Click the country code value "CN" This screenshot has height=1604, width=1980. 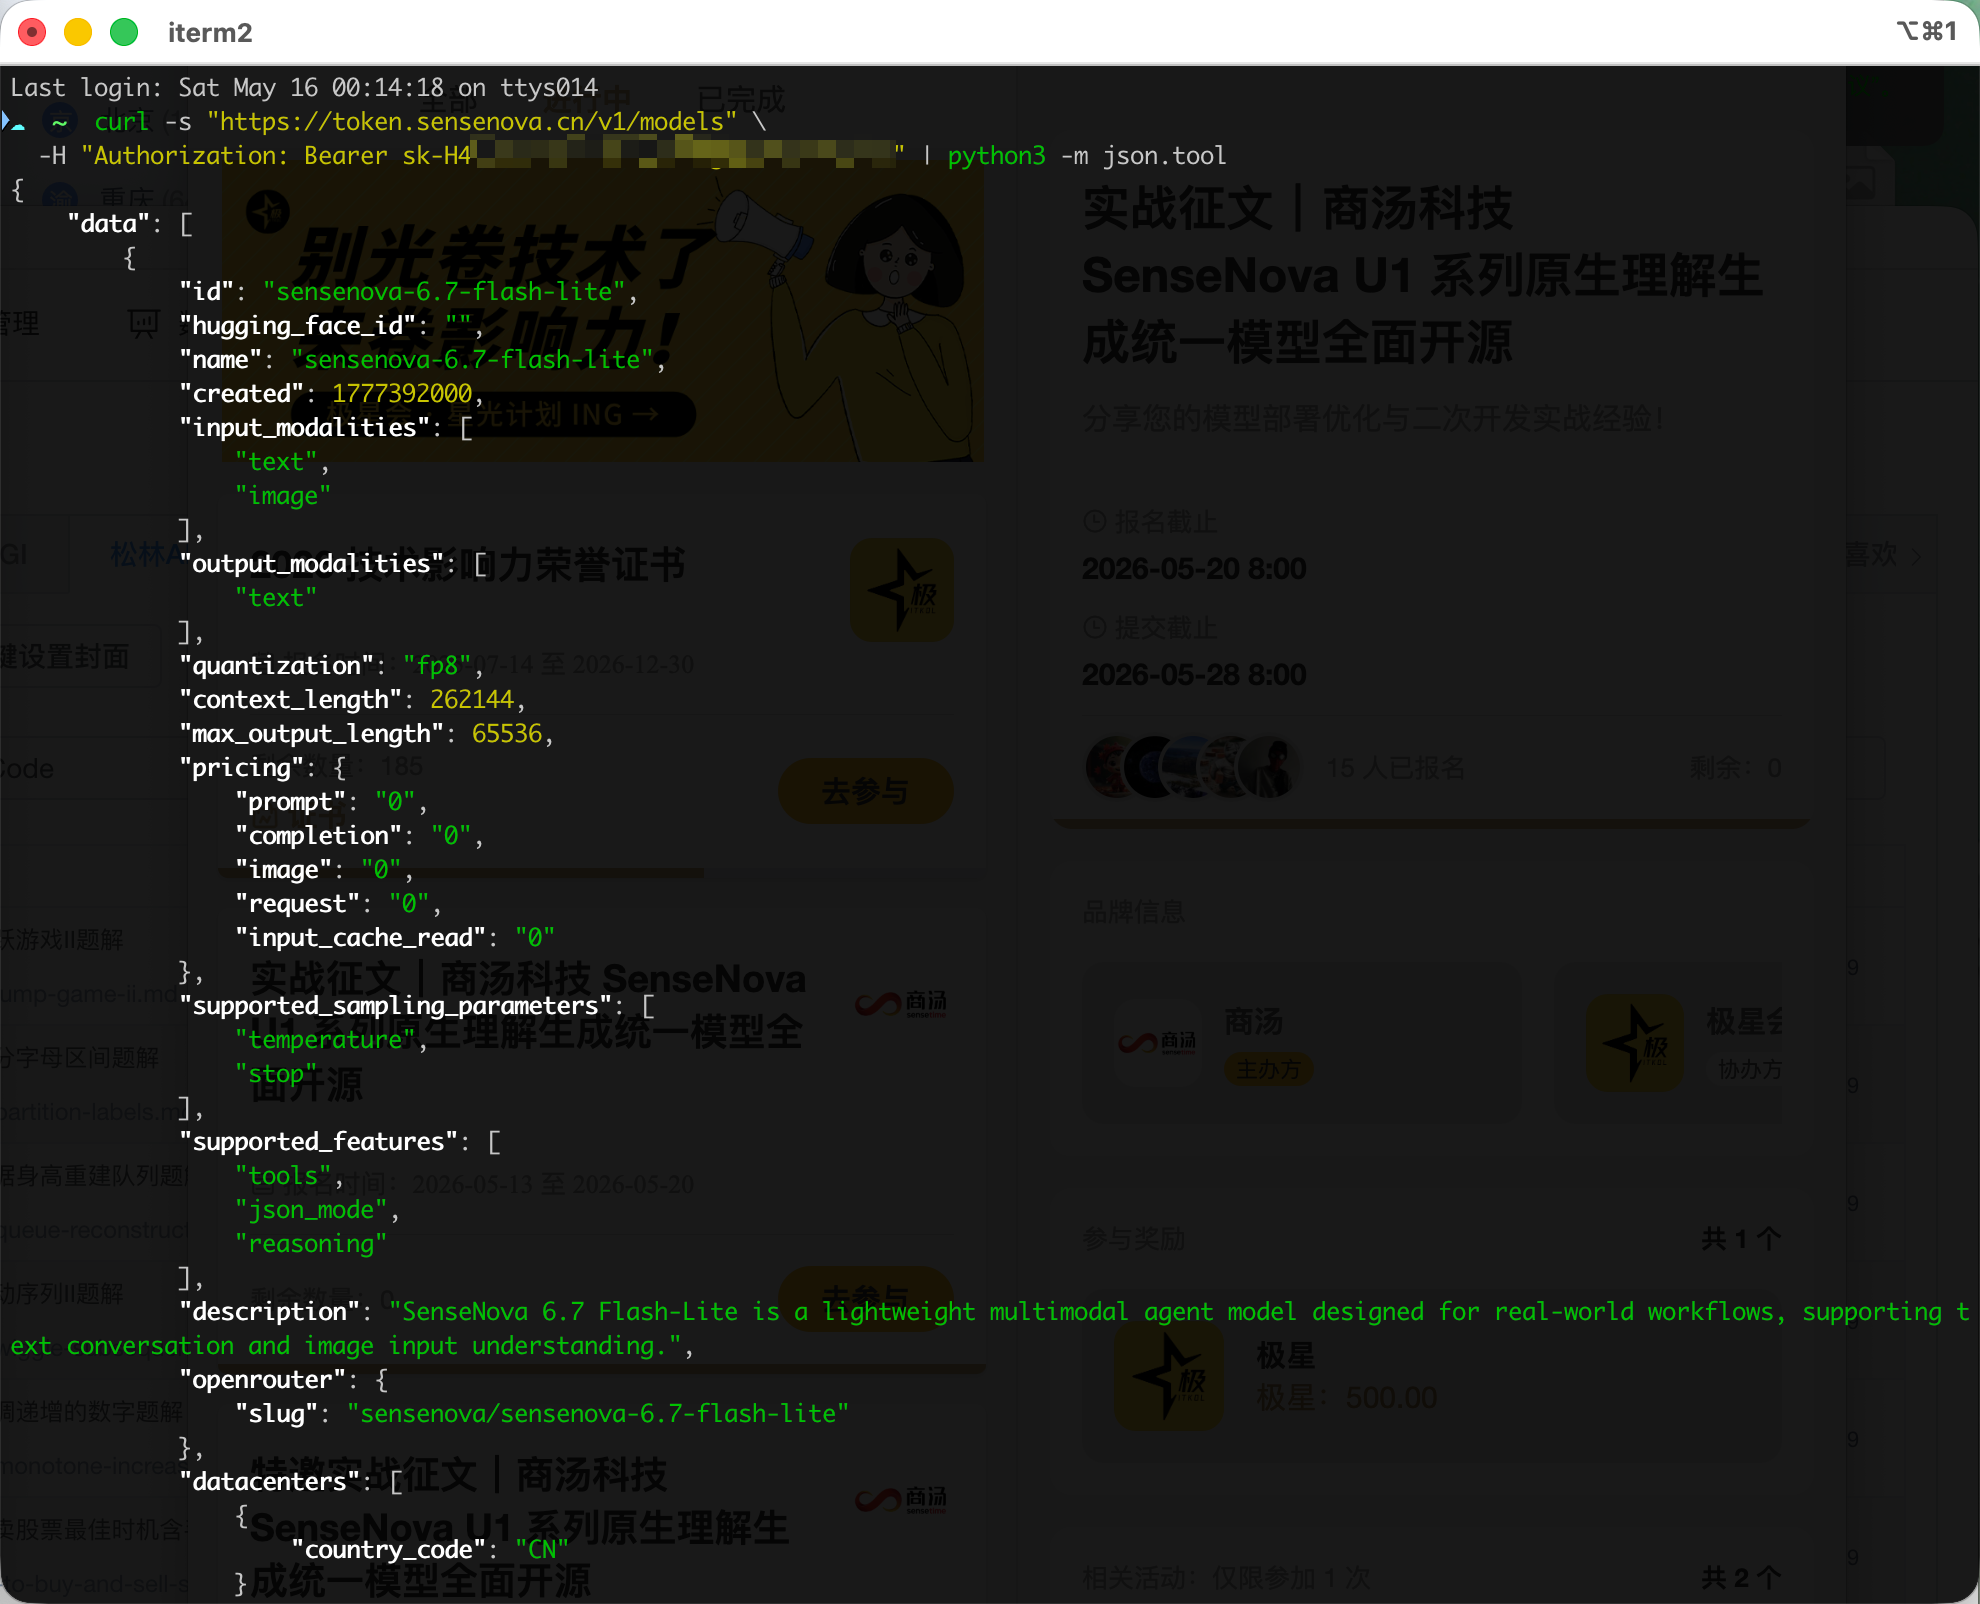(542, 1550)
